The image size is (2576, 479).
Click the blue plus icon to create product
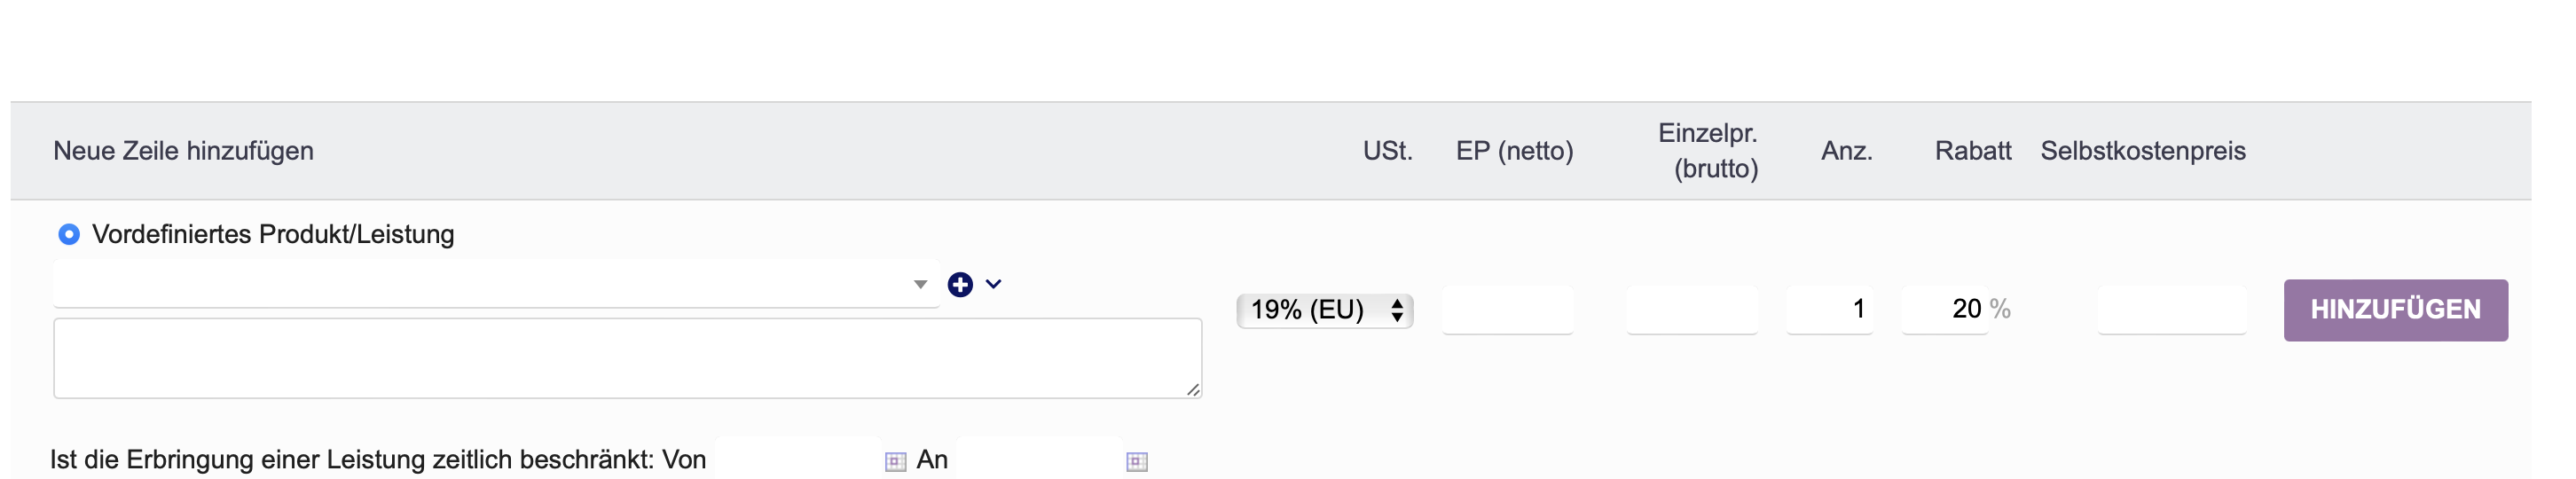coord(960,285)
